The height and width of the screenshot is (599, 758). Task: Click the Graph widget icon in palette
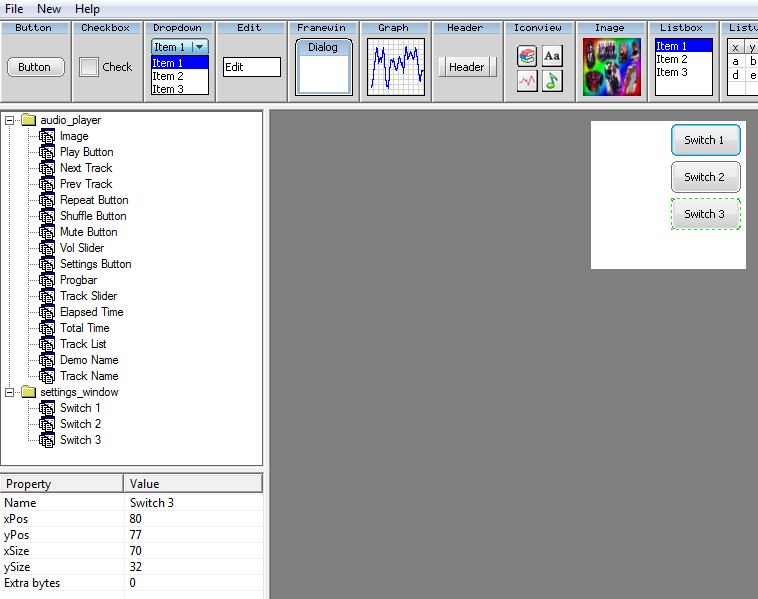point(395,67)
